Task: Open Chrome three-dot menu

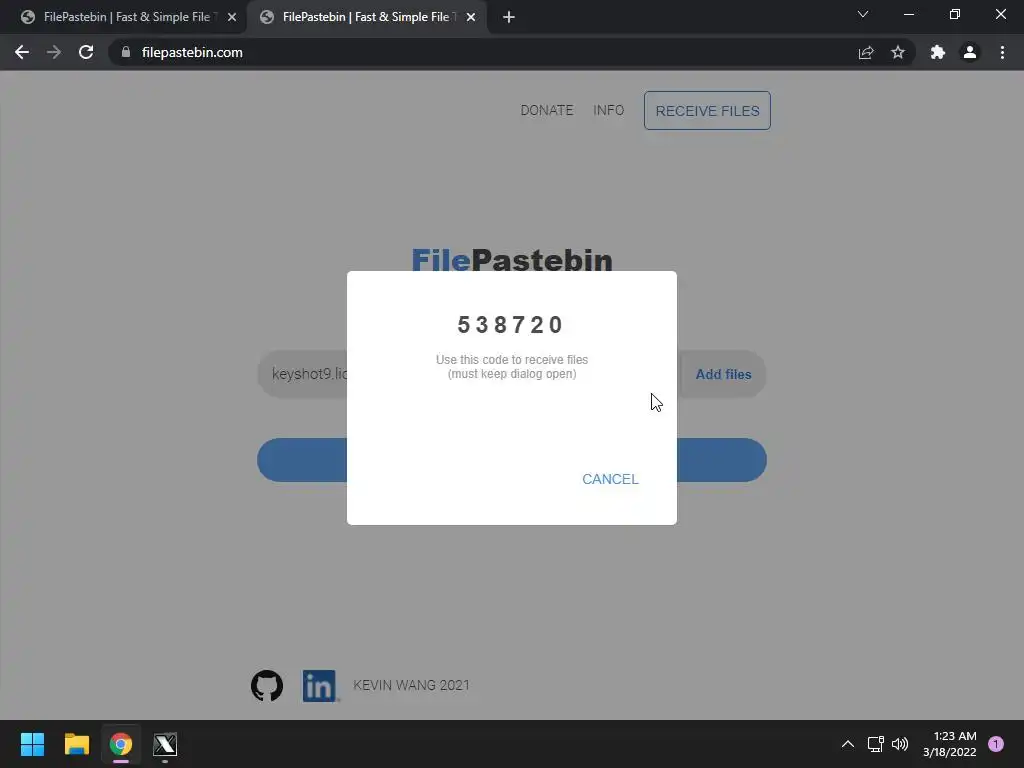Action: 1002,52
